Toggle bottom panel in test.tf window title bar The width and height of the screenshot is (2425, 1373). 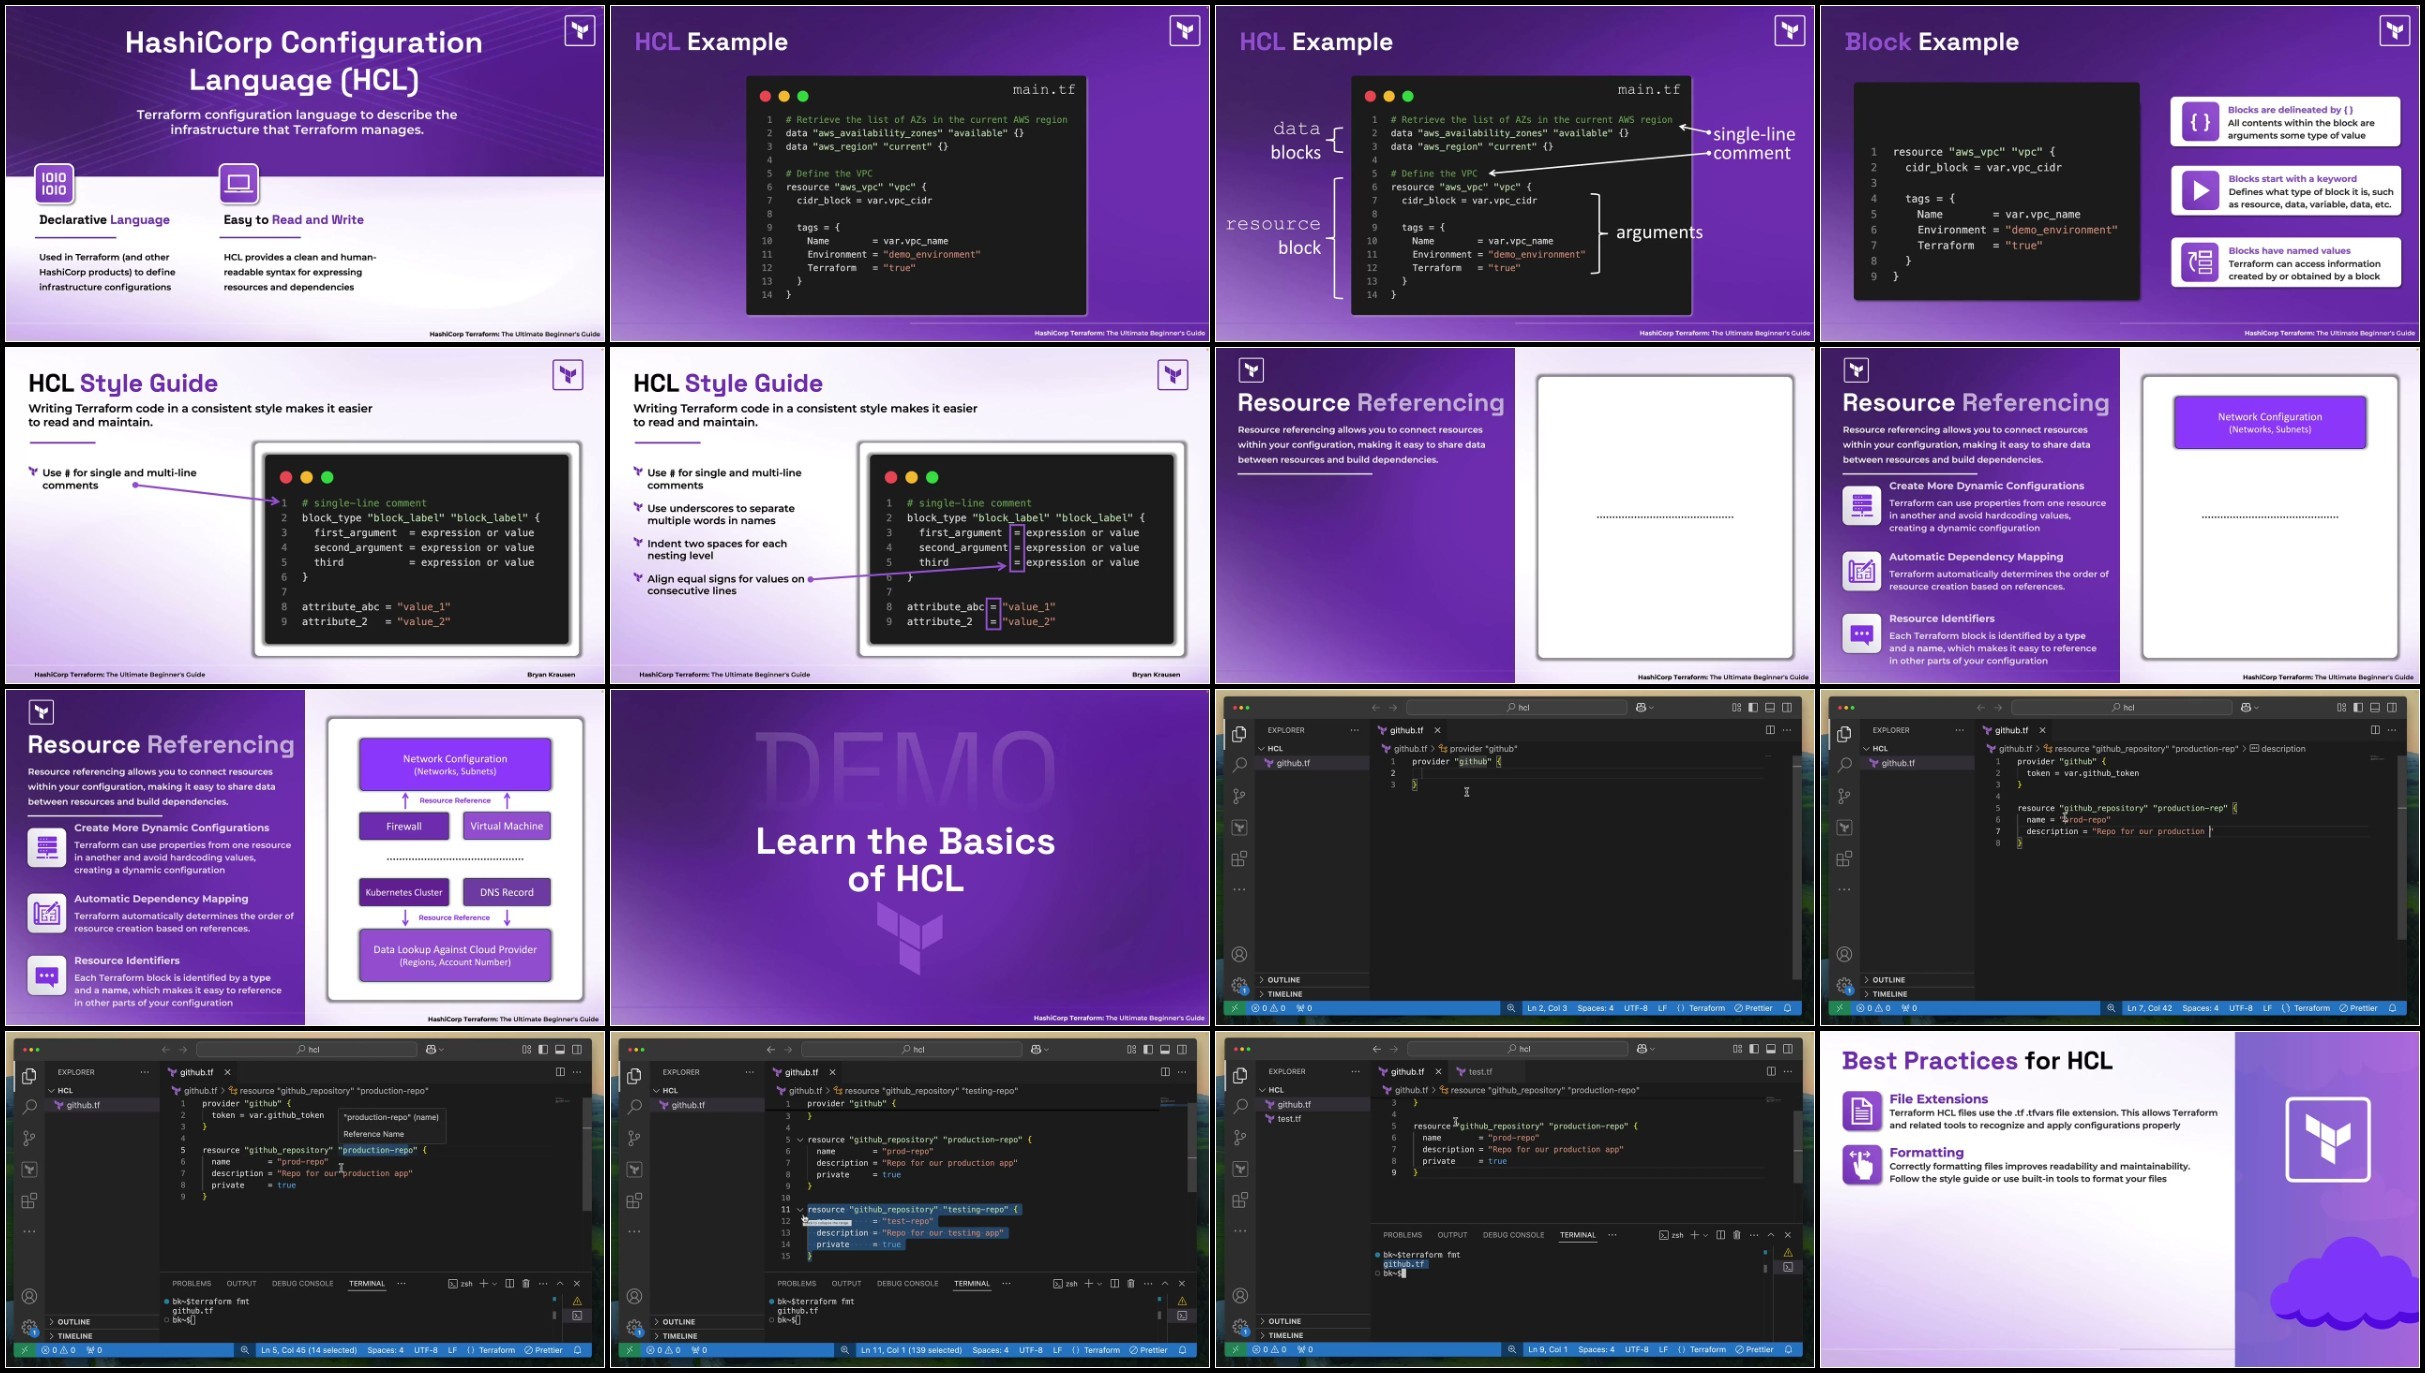click(x=1771, y=1049)
